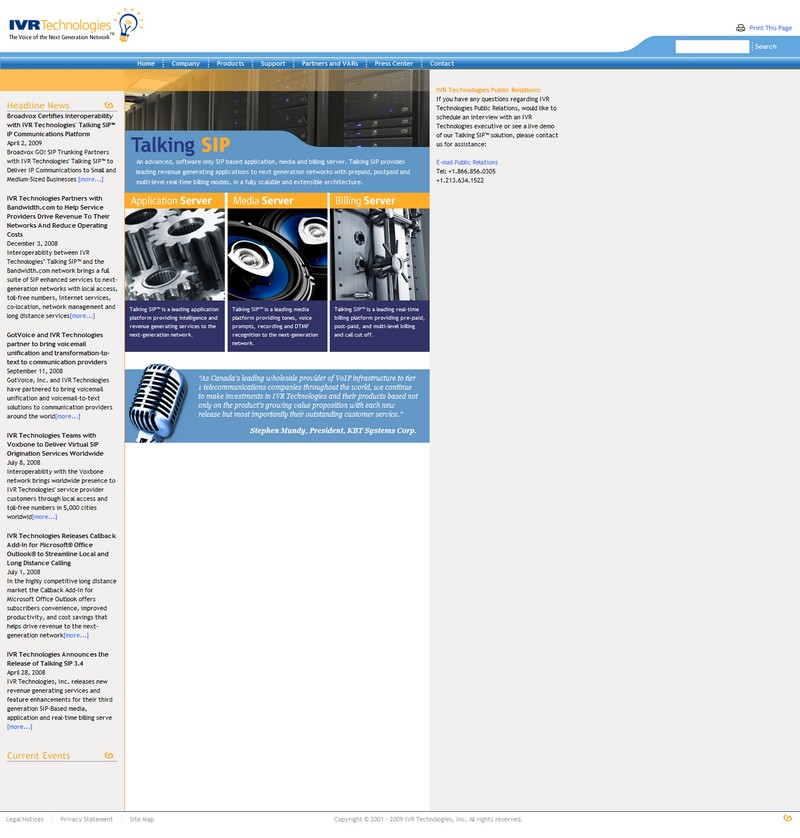Open the Headline News swirl icon
Screen dimensions: 800x838
pos(109,105)
